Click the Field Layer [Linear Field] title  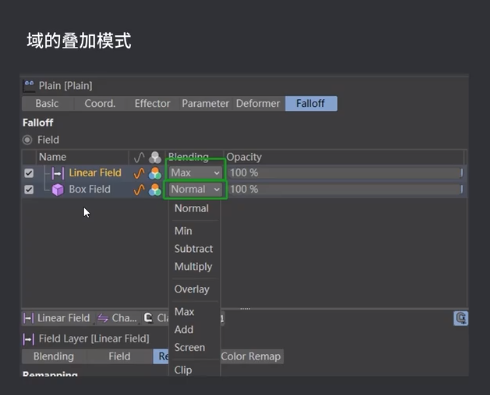[94, 339]
